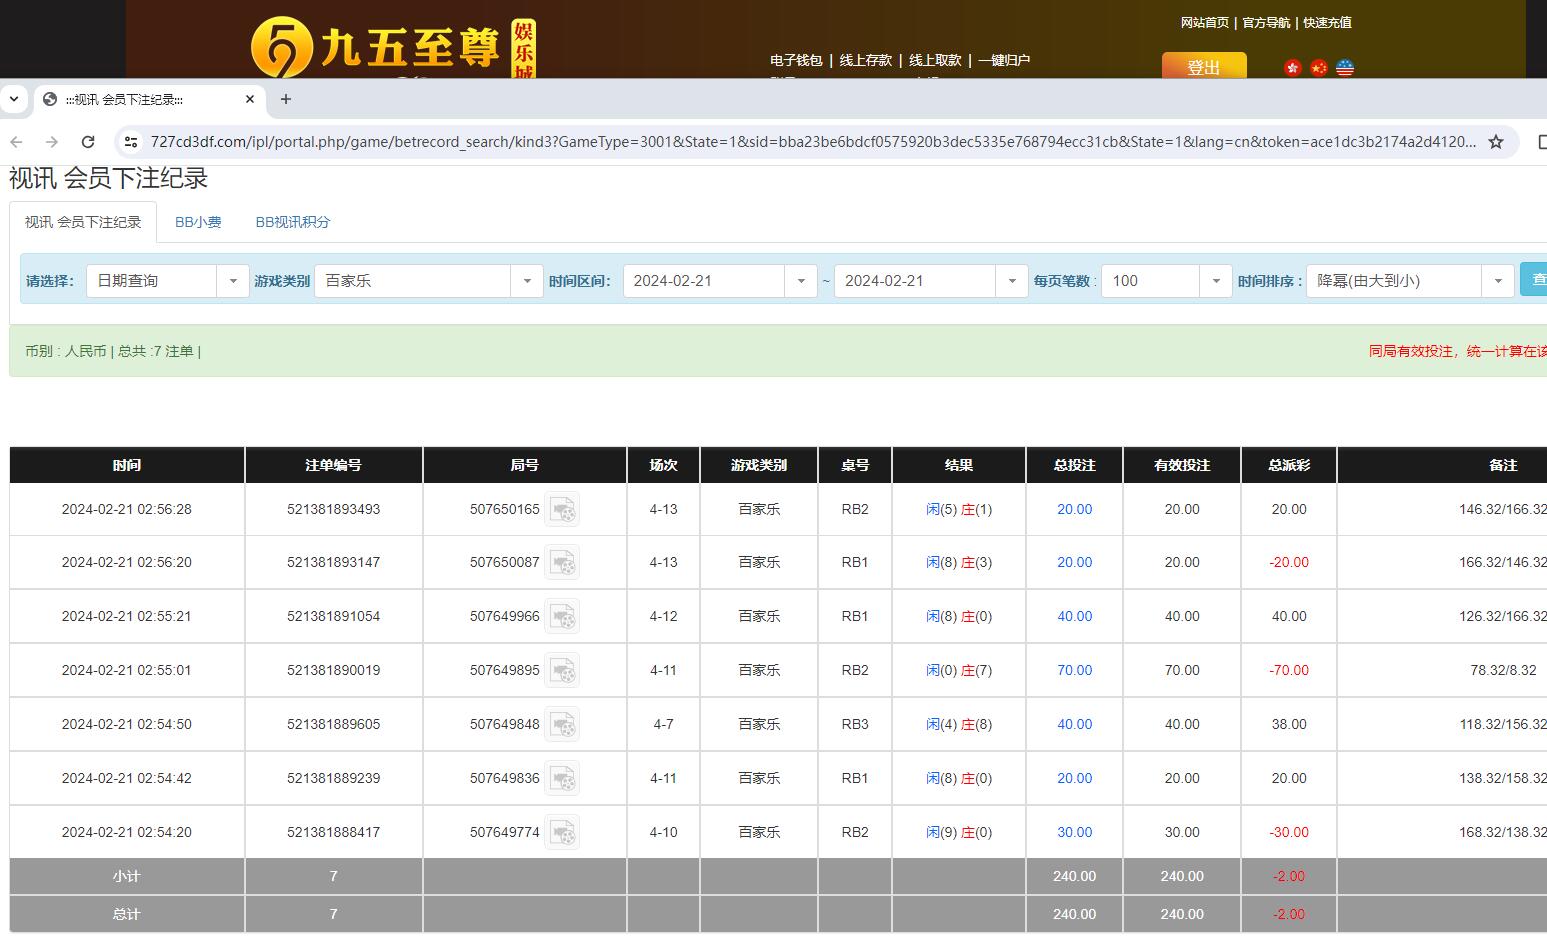1547x937 pixels.
Task: Click the browser address bar URL
Action: [812, 142]
